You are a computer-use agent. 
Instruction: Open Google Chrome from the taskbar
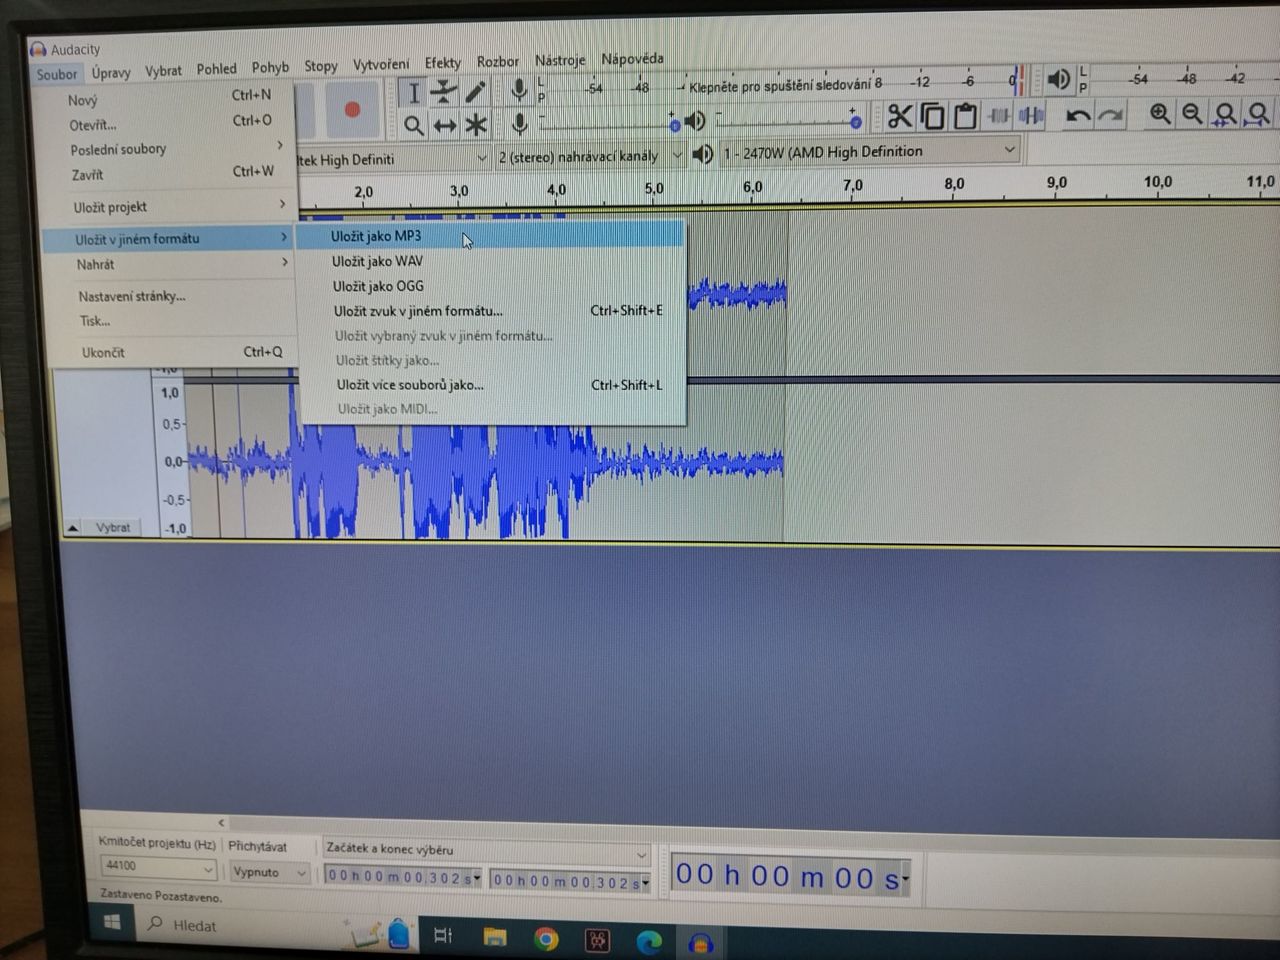[546, 938]
